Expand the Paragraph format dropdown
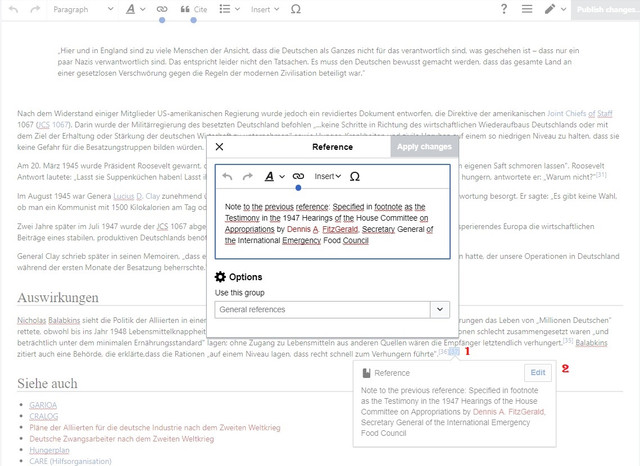This screenshot has width=640, height=466. pyautogui.click(x=83, y=9)
